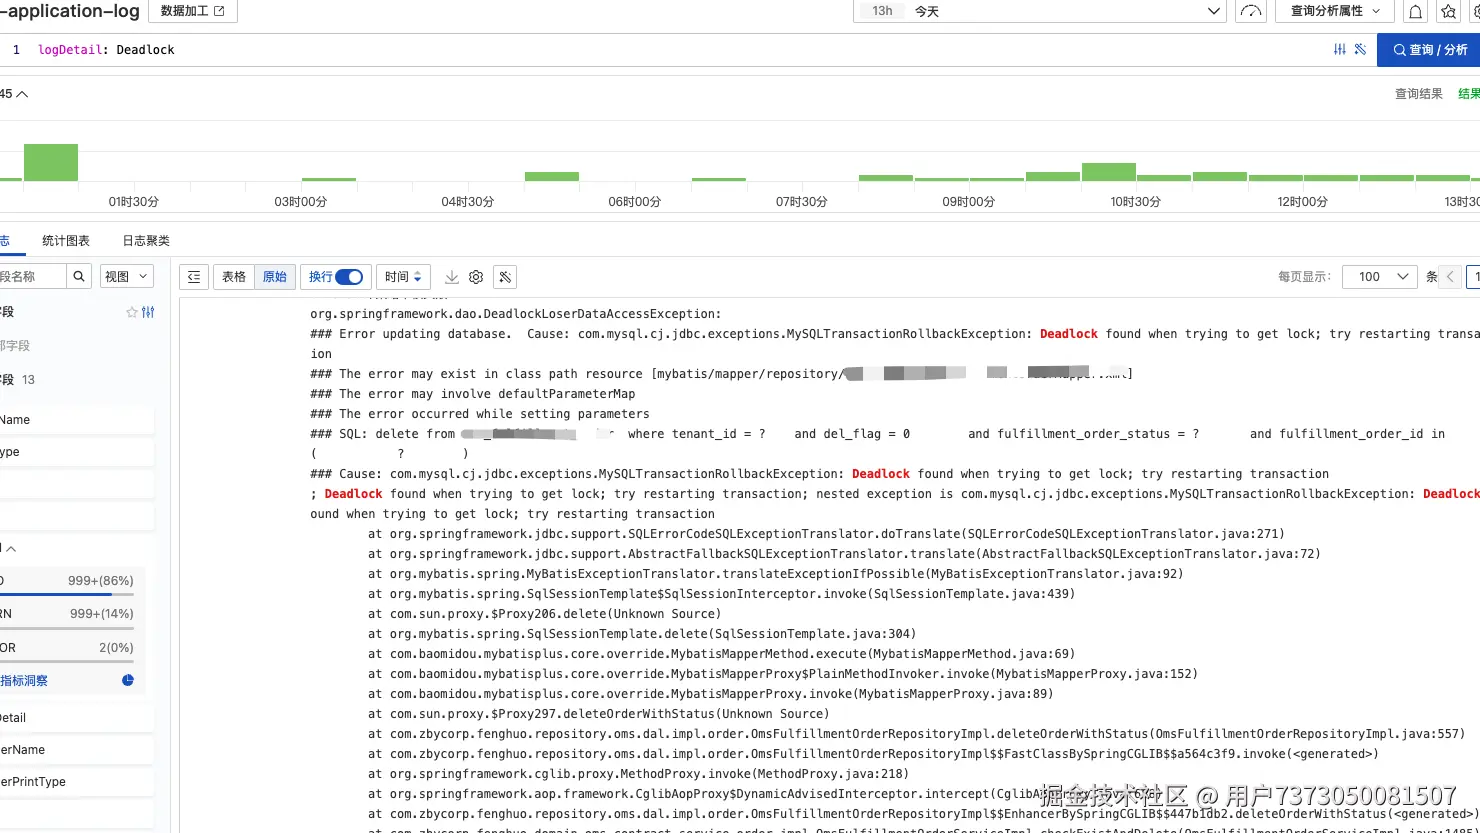Image resolution: width=1480 pixels, height=833 pixels.
Task: Expand the field ending in erName
Action: pos(77,750)
